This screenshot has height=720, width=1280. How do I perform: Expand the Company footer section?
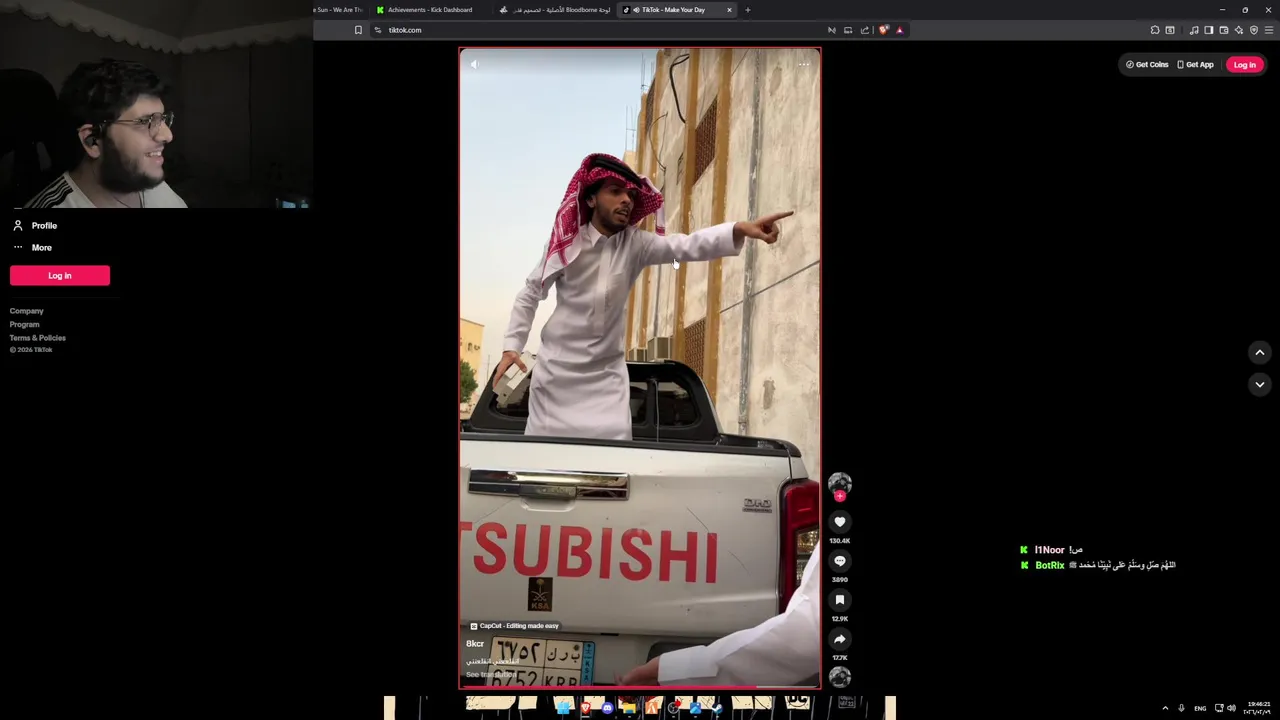click(x=27, y=311)
